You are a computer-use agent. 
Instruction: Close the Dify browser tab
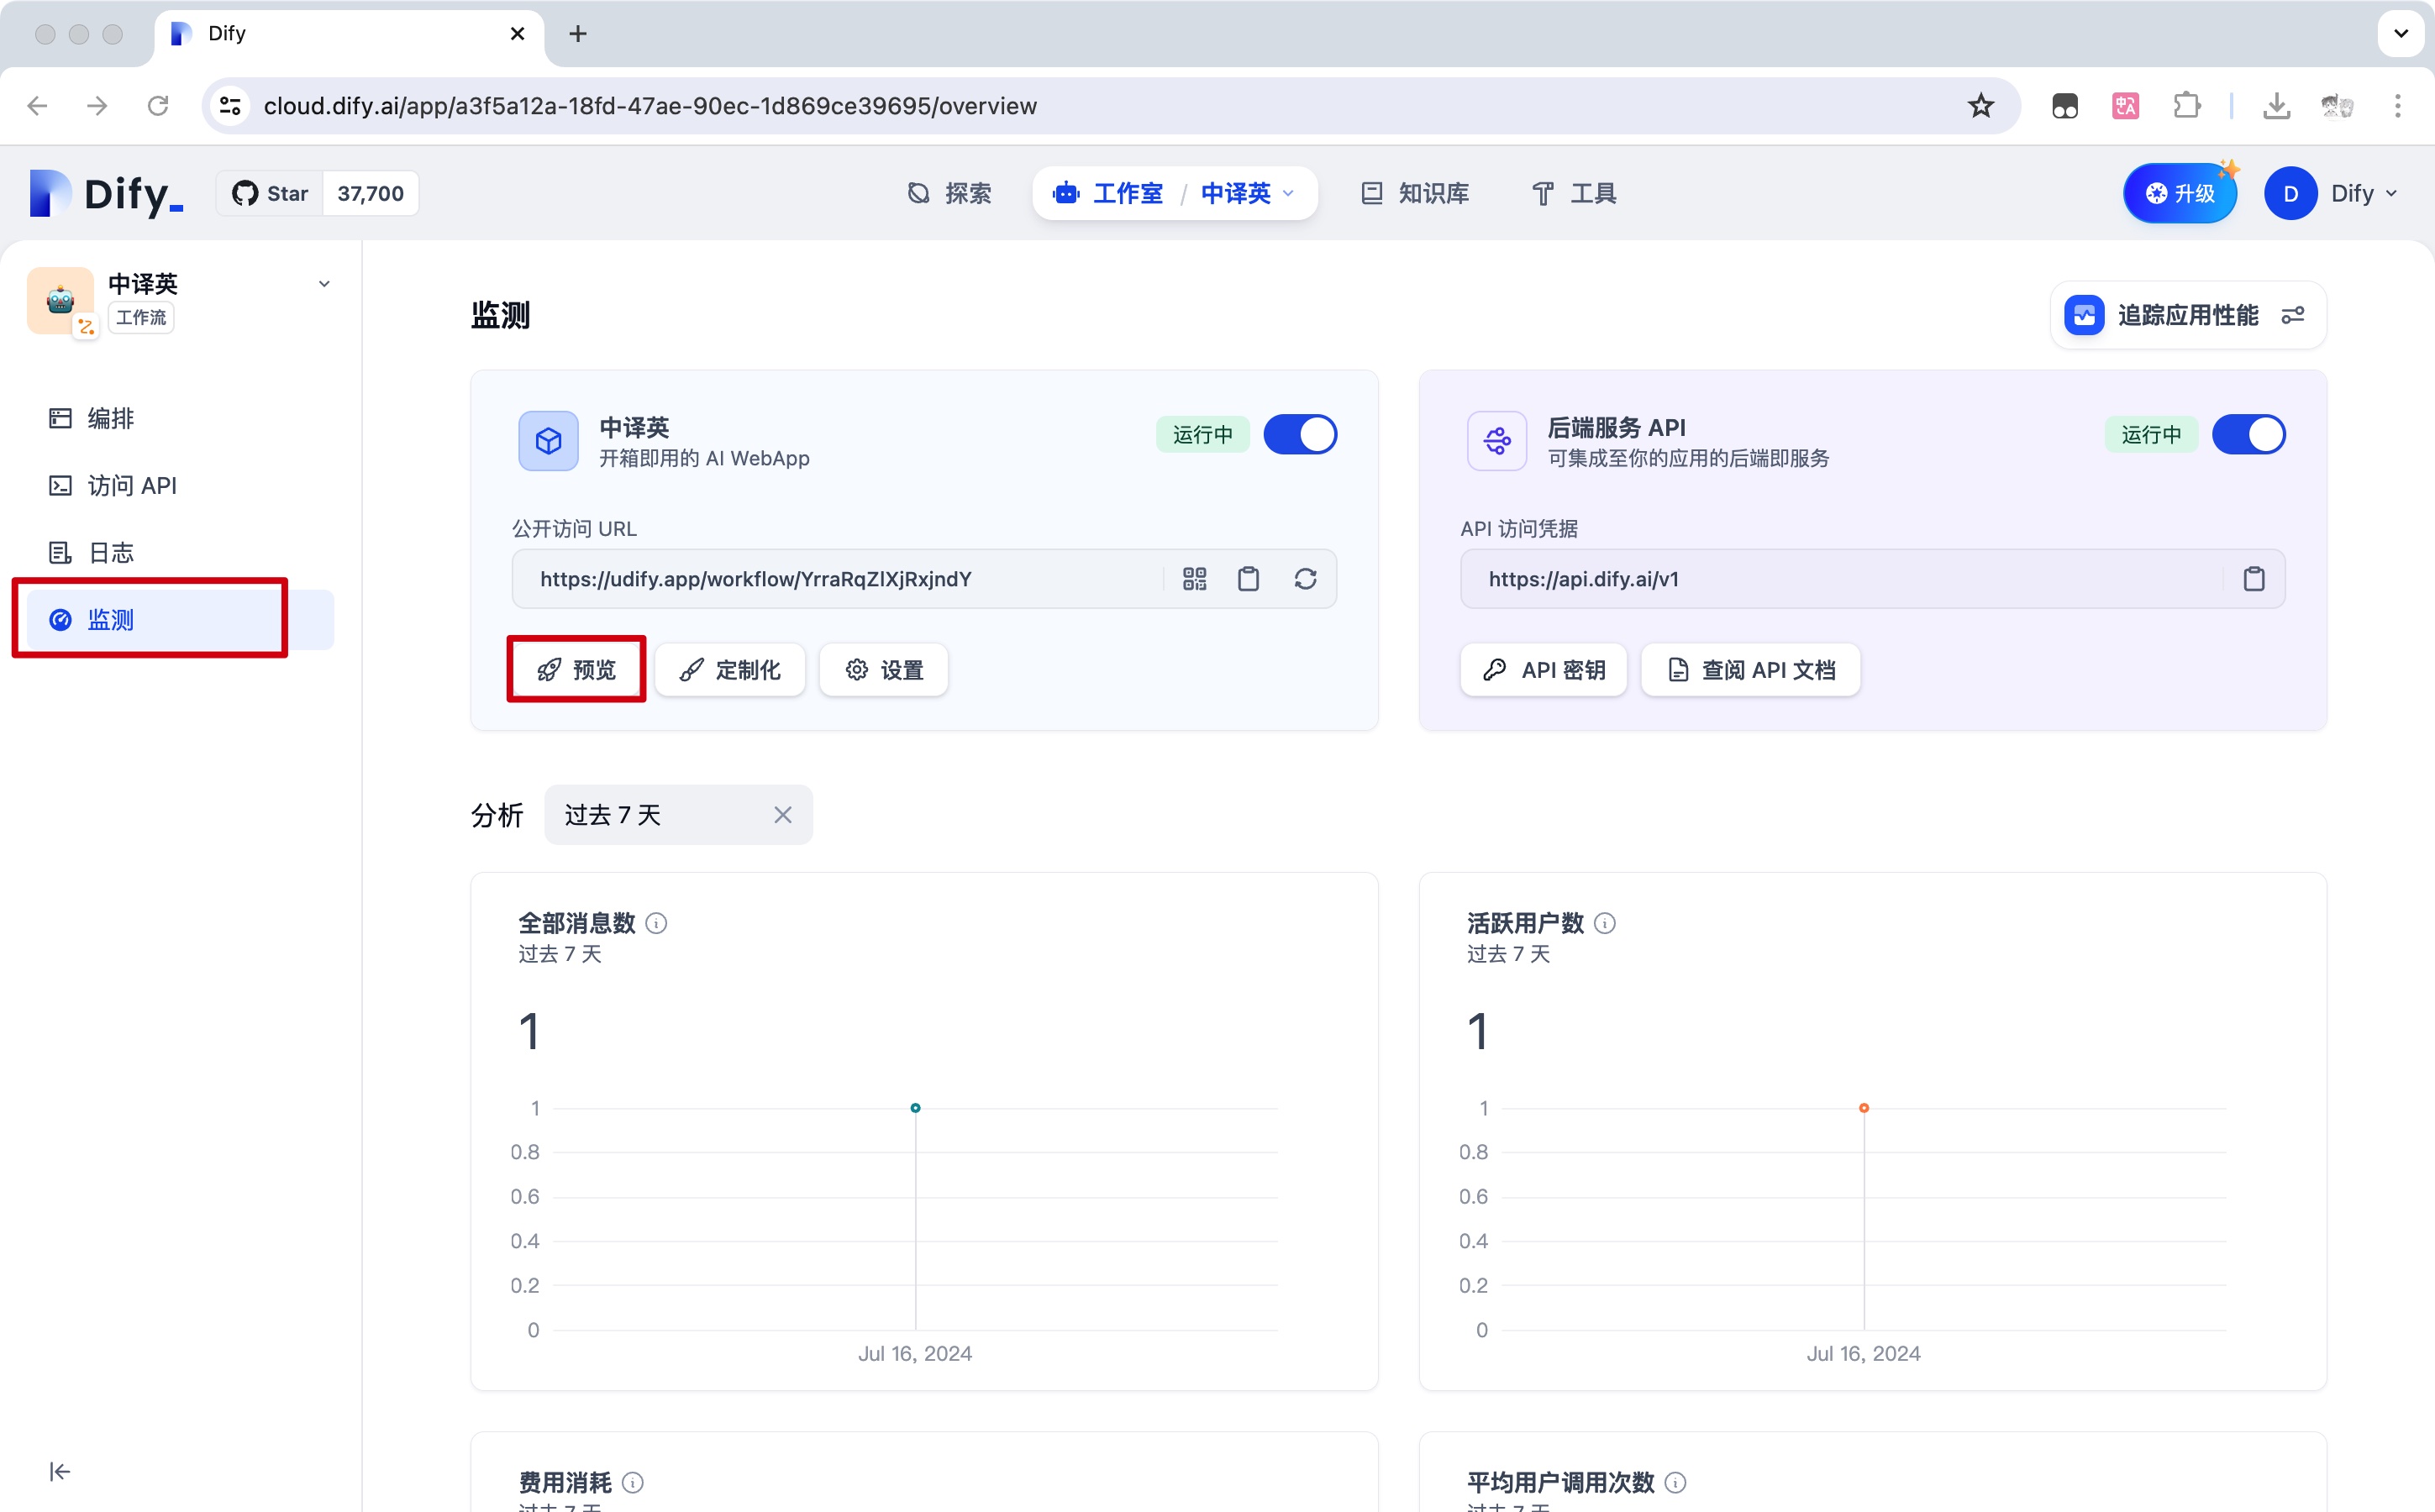click(517, 34)
